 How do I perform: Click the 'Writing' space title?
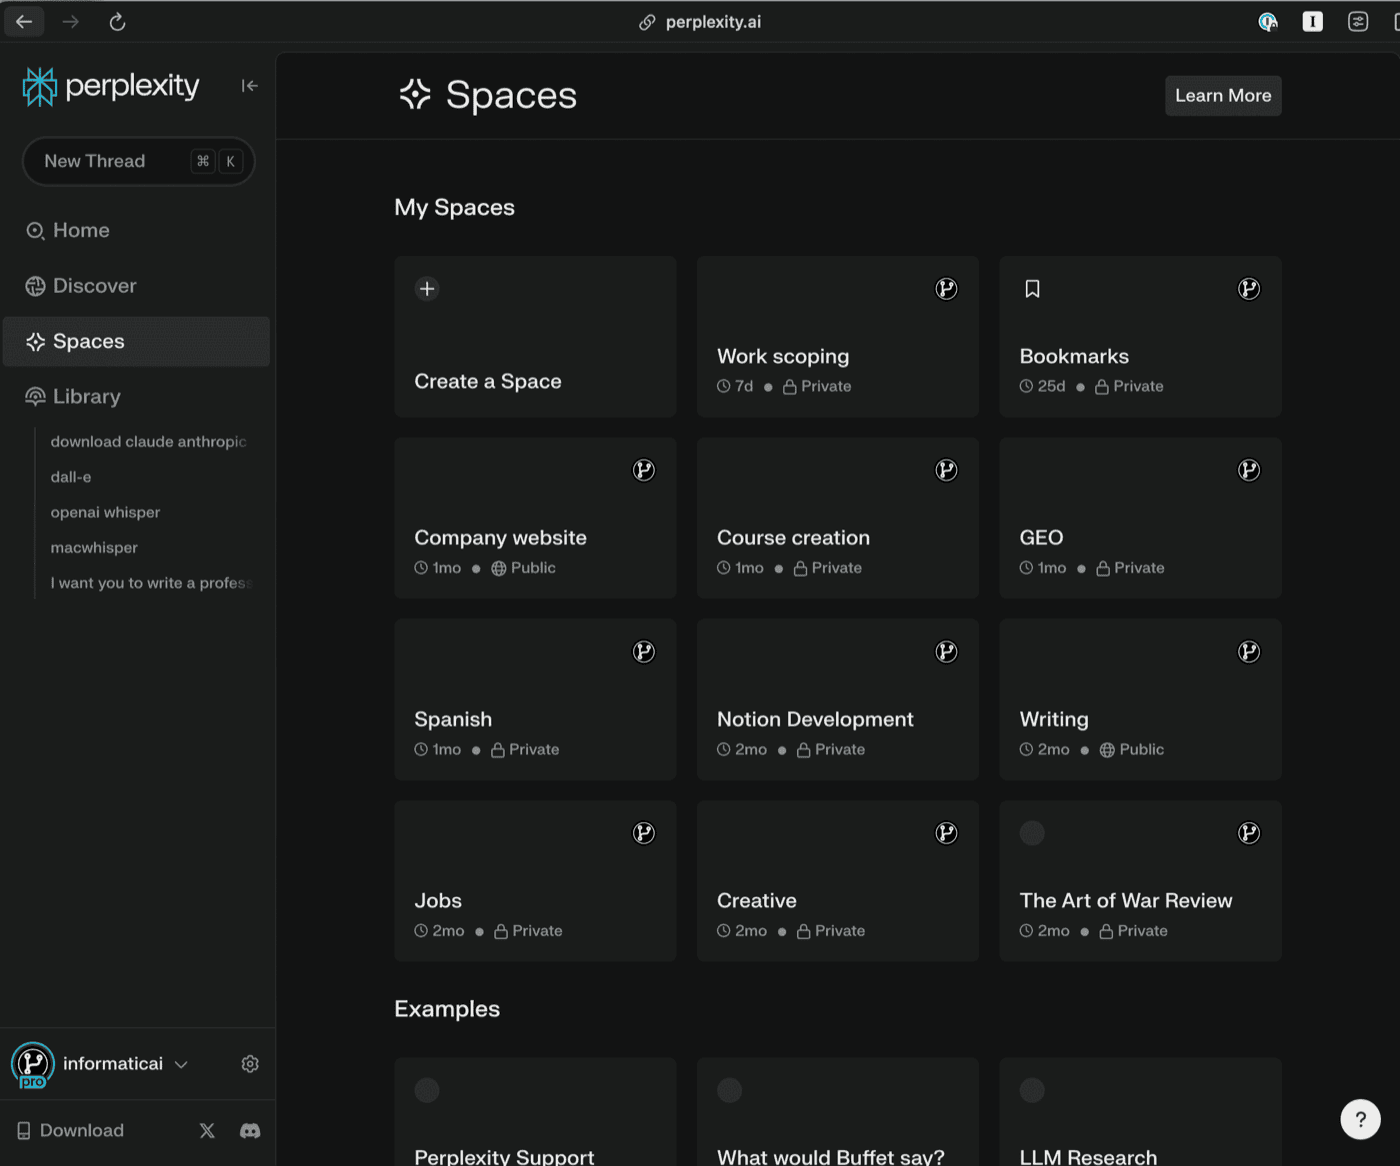tap(1054, 720)
